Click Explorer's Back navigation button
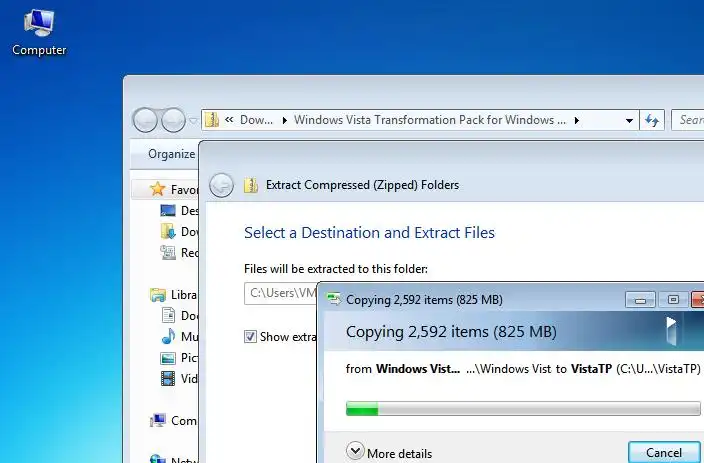The width and height of the screenshot is (704, 463). [145, 120]
